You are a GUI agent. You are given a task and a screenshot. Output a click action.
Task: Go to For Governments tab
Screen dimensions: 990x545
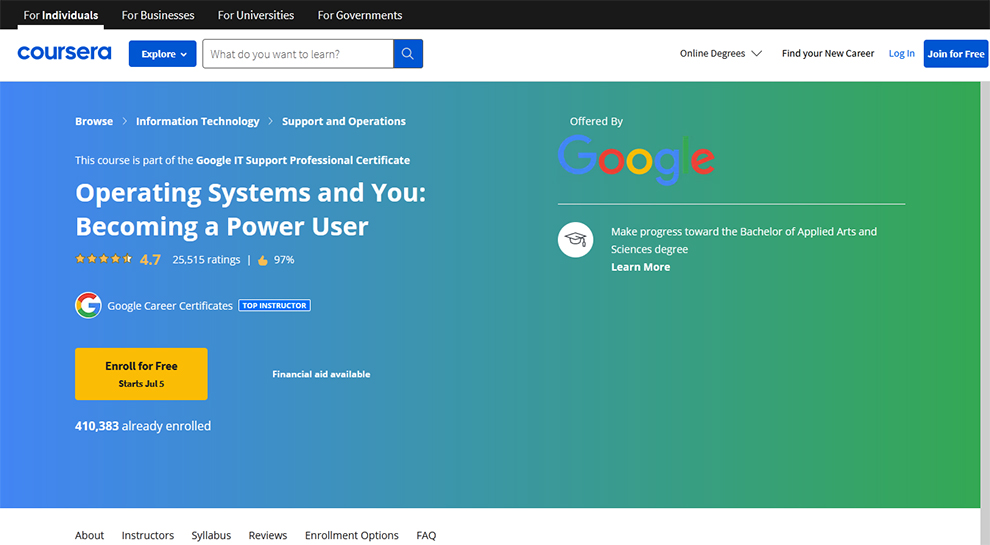(x=360, y=15)
